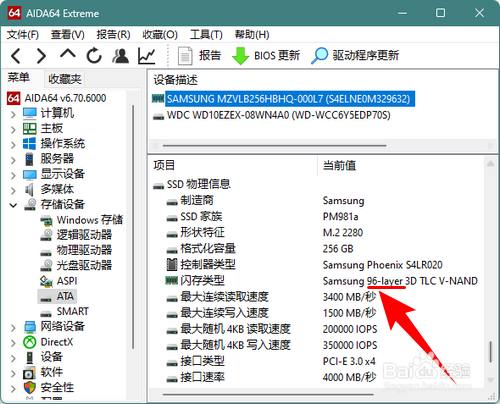Open the graph chart toolbar icon

click(147, 56)
